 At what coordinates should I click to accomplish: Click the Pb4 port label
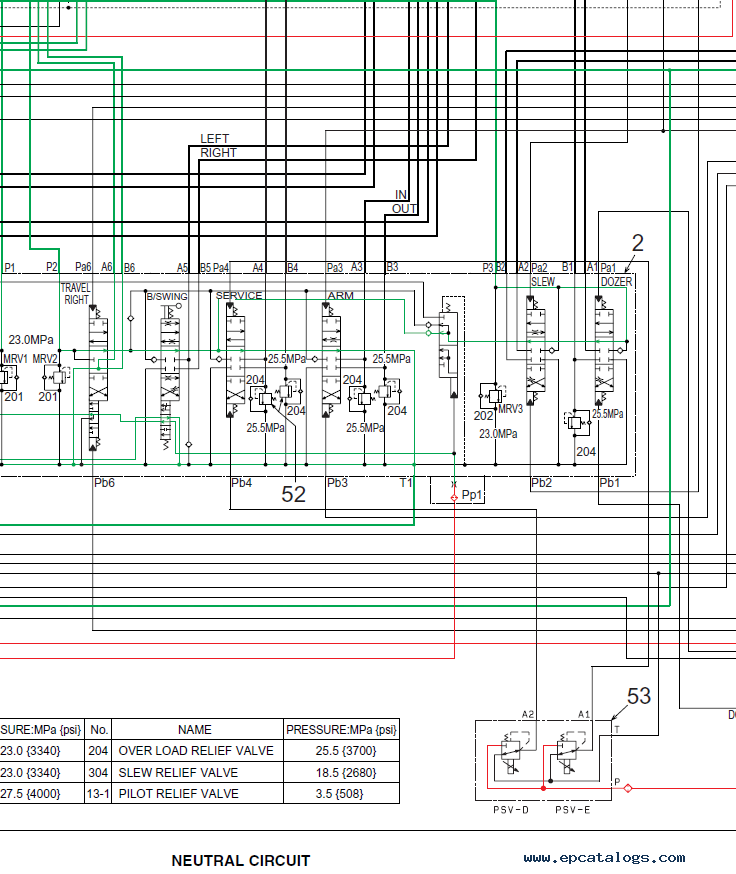pyautogui.click(x=241, y=483)
